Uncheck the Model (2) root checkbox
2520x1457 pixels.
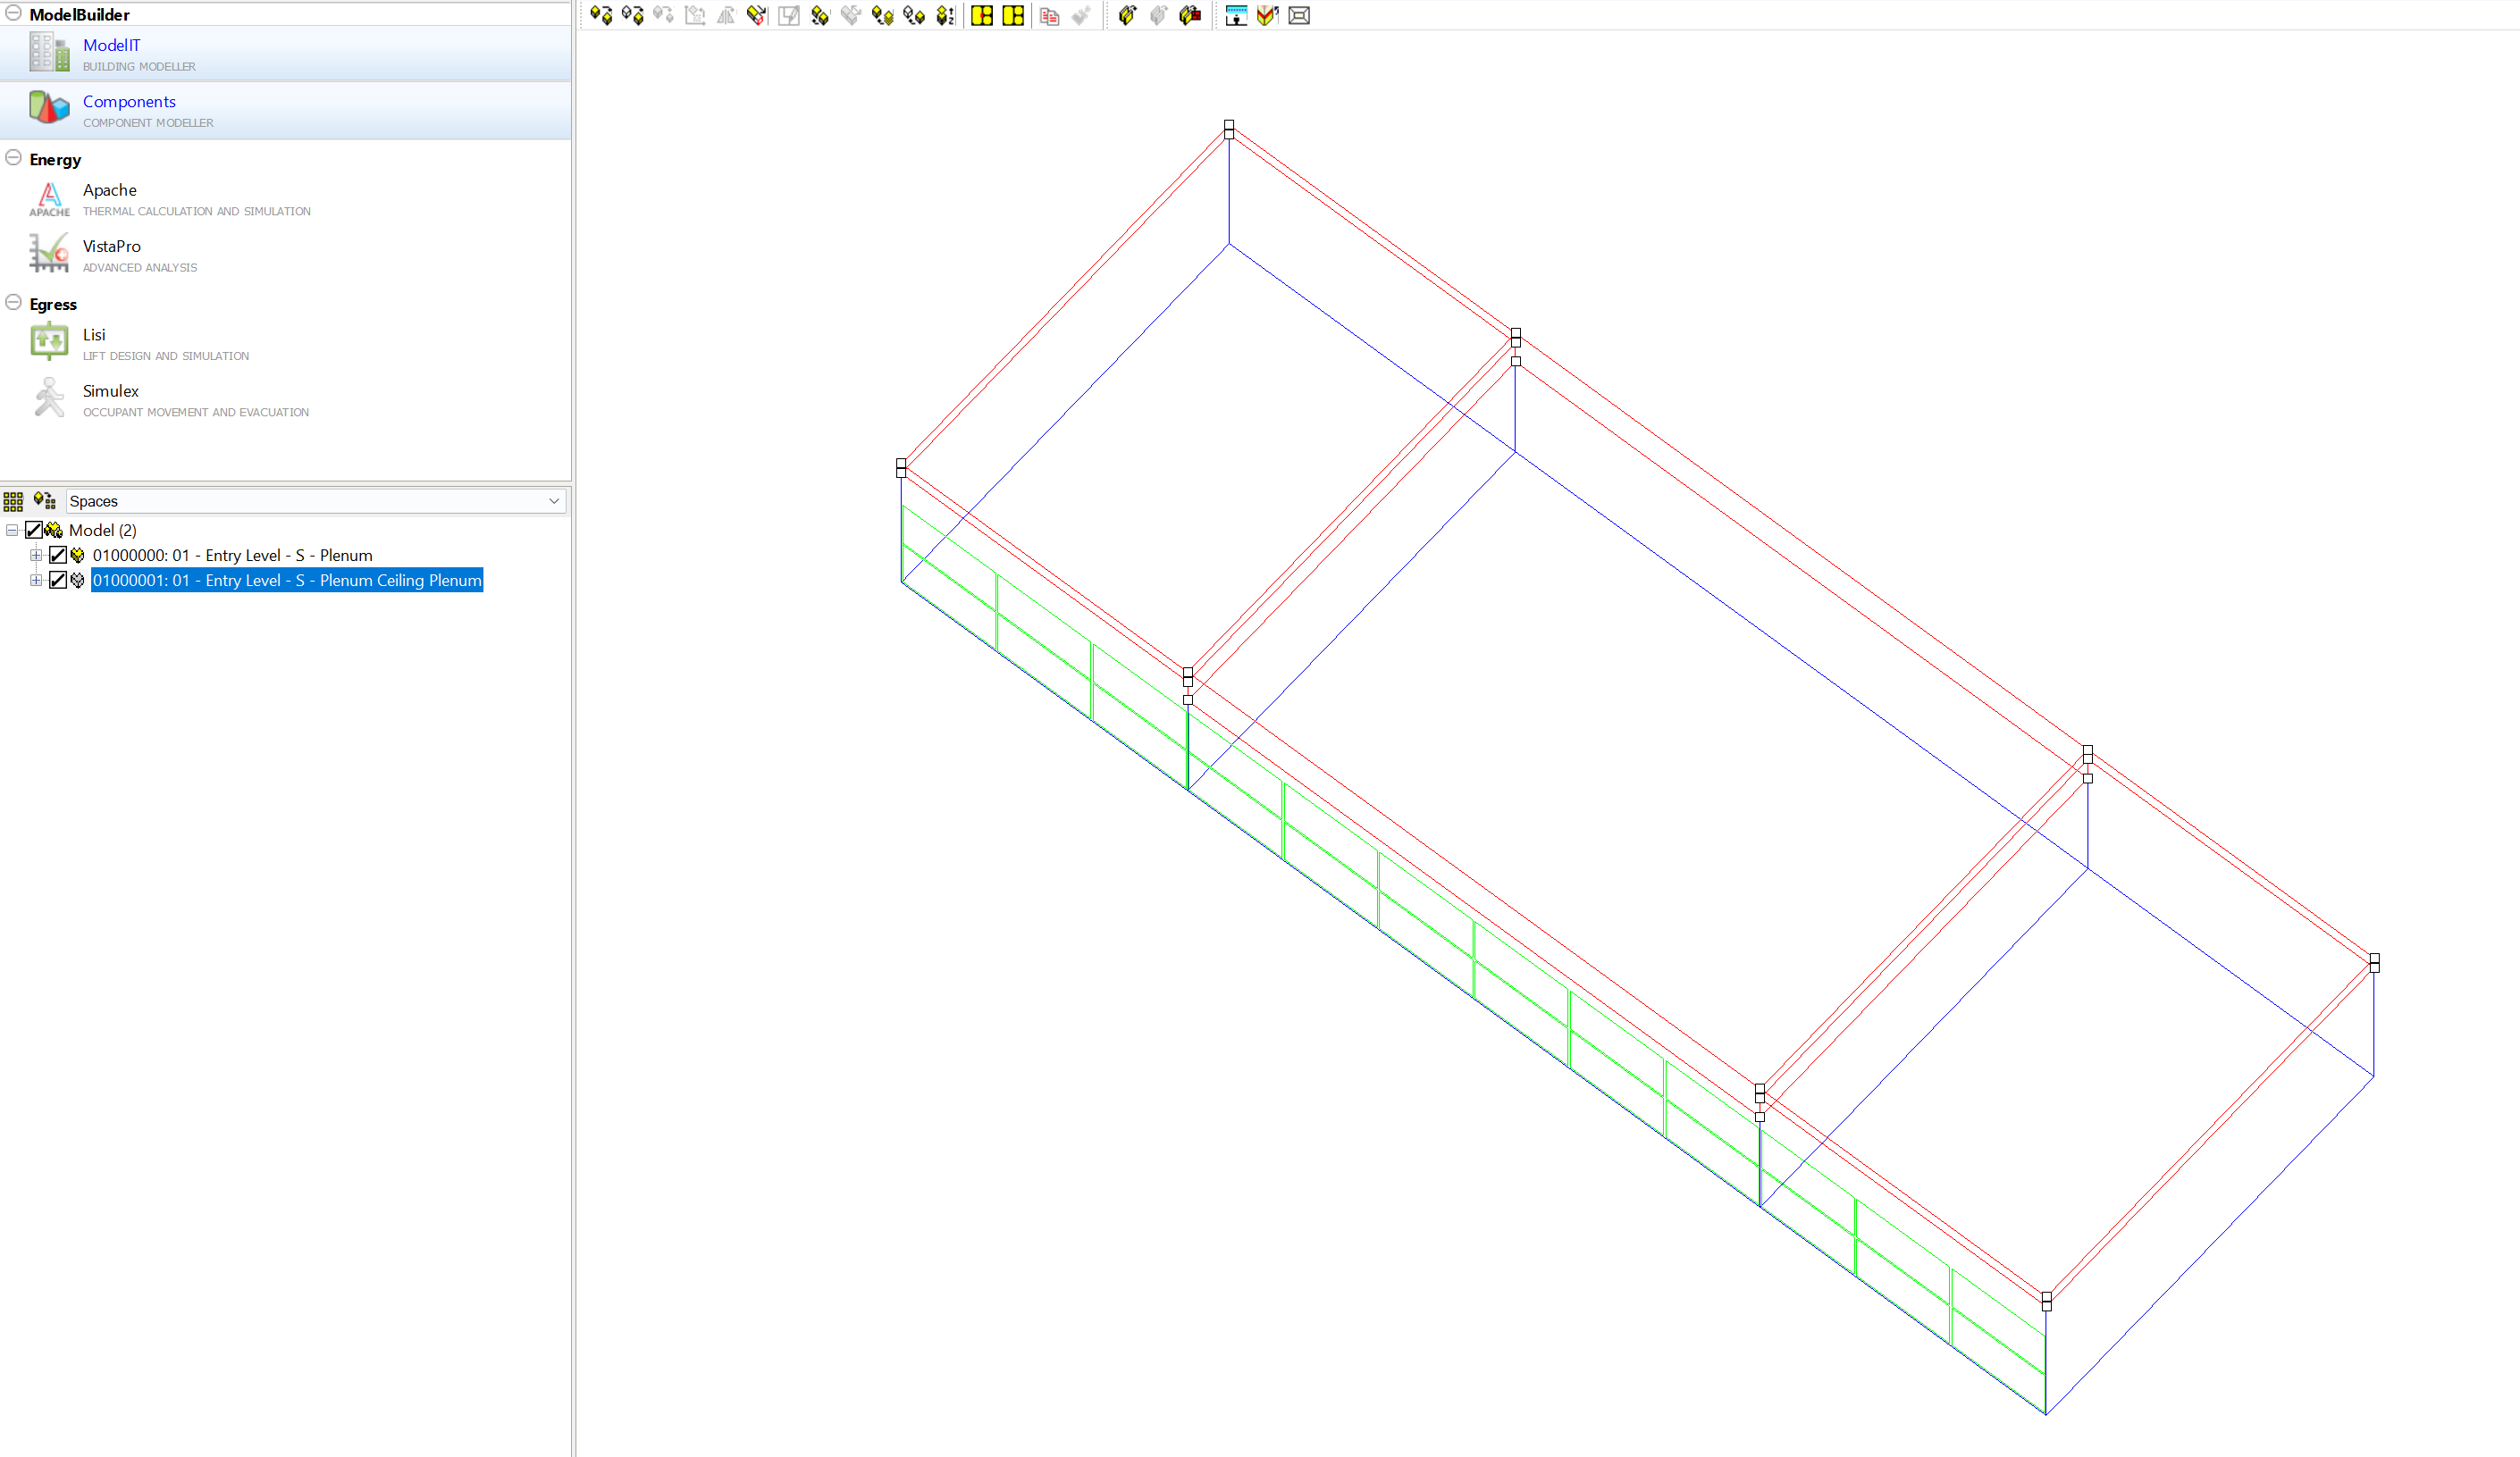(34, 530)
